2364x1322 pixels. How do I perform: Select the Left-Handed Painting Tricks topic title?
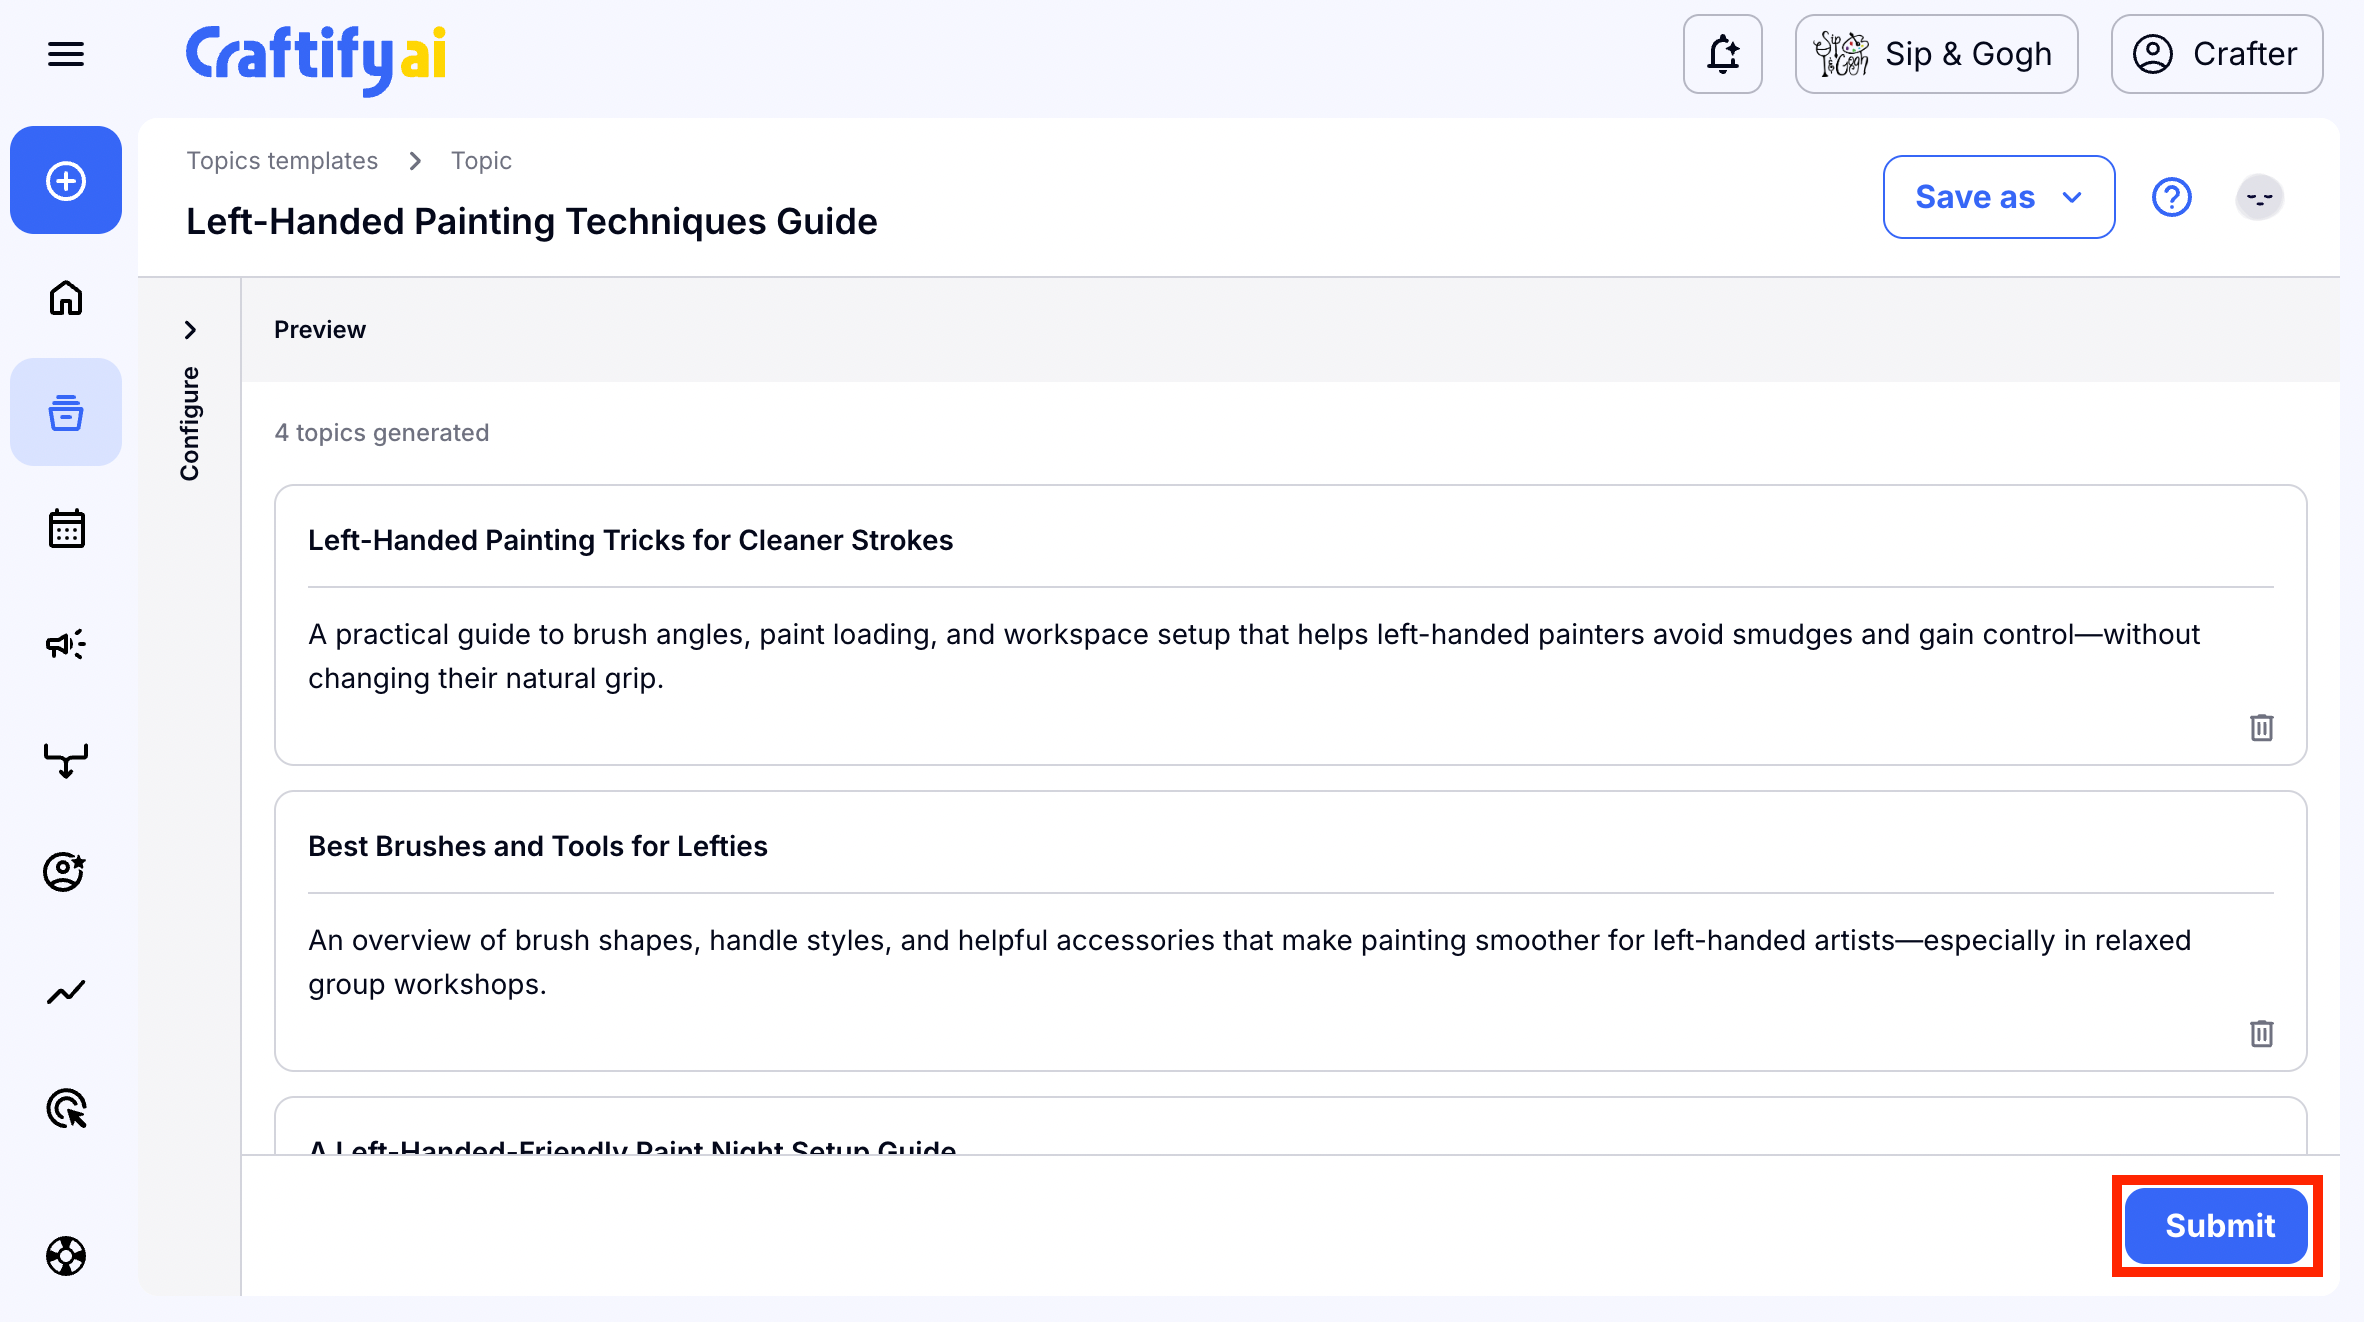tap(630, 540)
